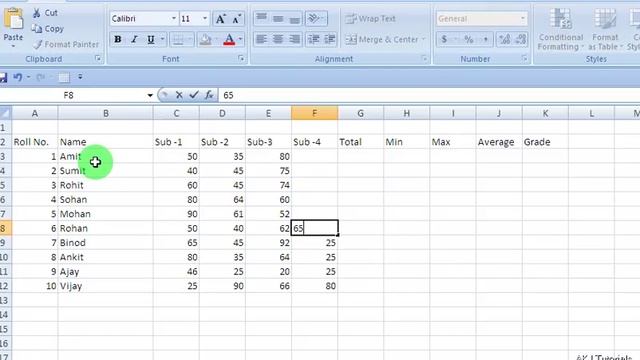Image resolution: width=640 pixels, height=360 pixels.
Task: Select the Average header cell
Action: click(499, 142)
